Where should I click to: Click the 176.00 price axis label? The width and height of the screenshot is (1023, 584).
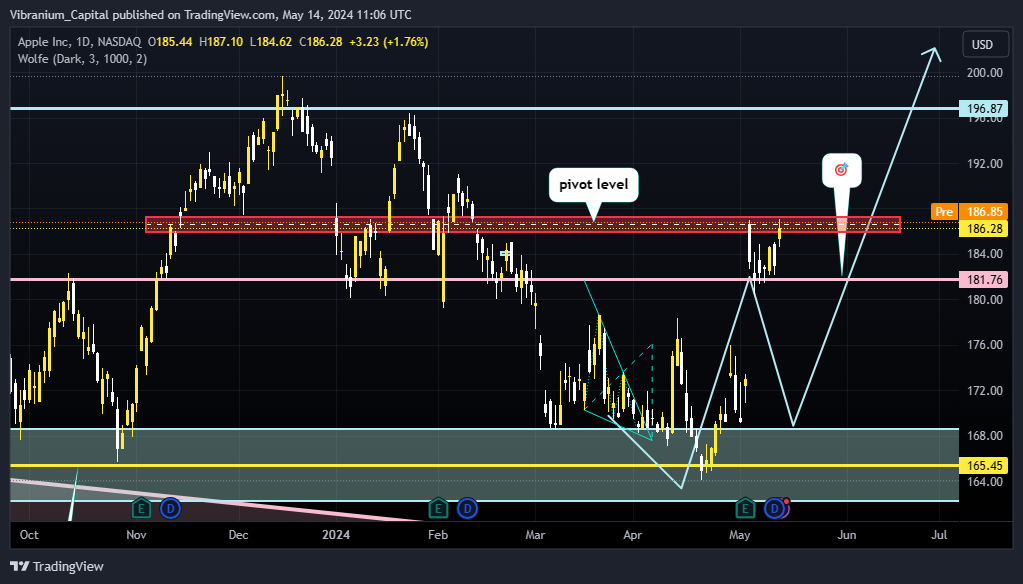[985, 344]
